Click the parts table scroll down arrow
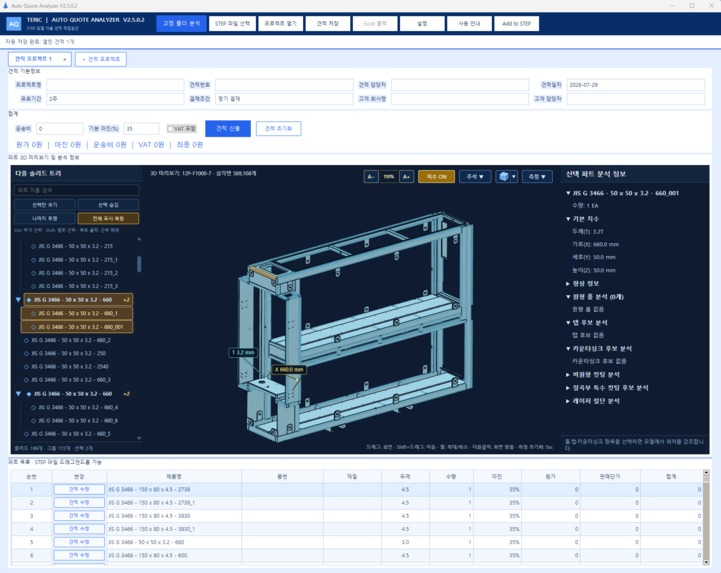This screenshot has width=721, height=573. [x=706, y=562]
